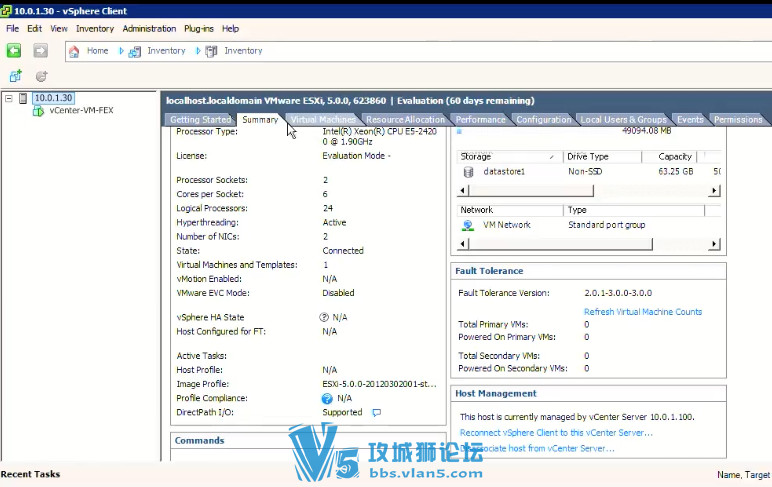
Task: Click the arrow after first Inventory breadcrumb
Action: tap(198, 51)
